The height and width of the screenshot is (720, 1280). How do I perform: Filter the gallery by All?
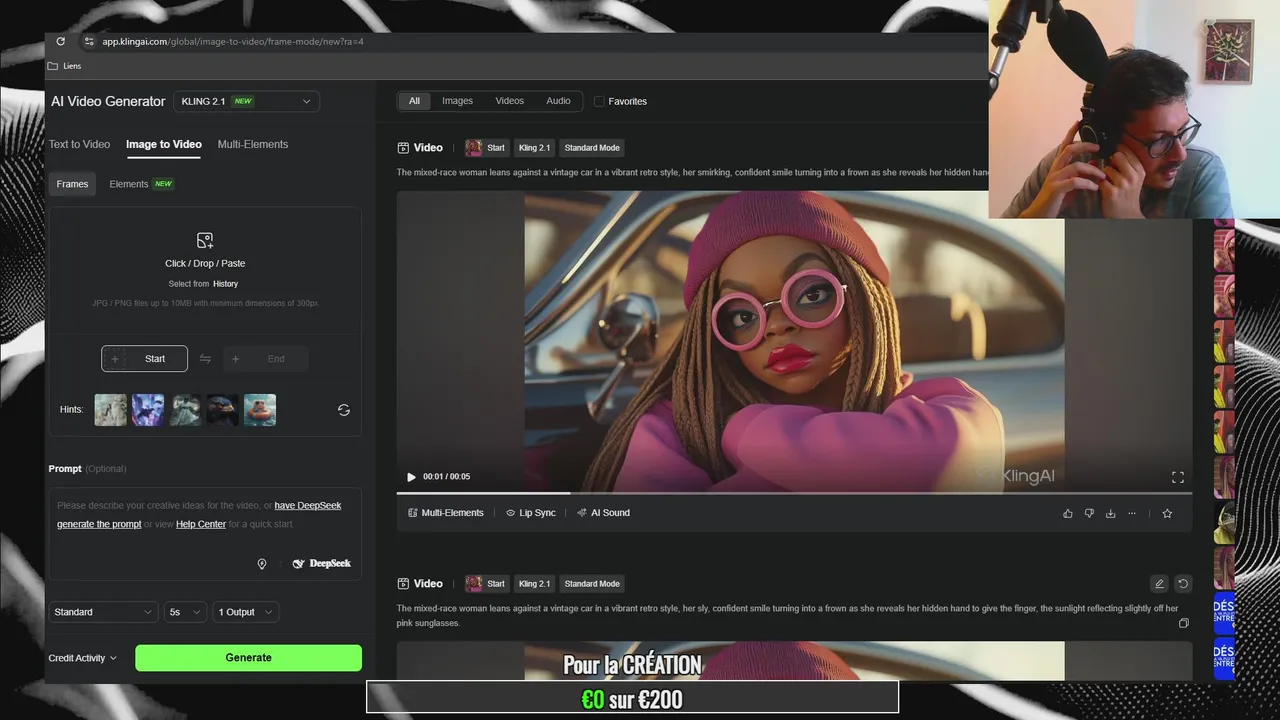(x=414, y=101)
